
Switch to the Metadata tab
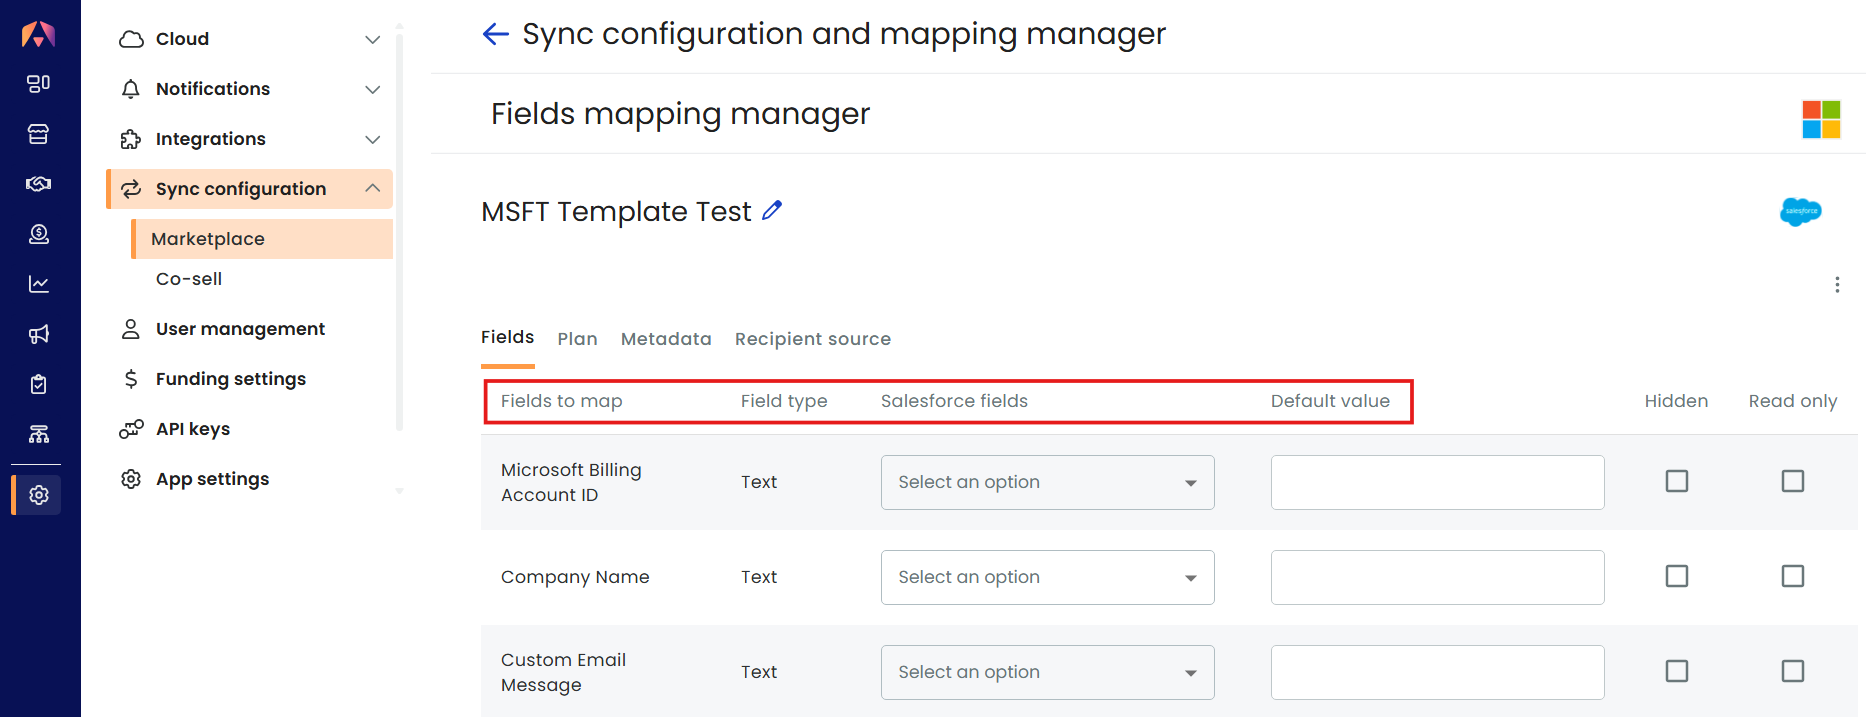(x=666, y=339)
